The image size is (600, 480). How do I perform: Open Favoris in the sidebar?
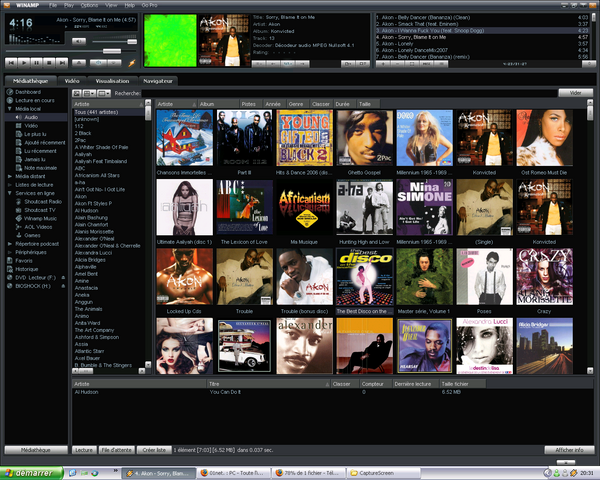tap(20, 260)
